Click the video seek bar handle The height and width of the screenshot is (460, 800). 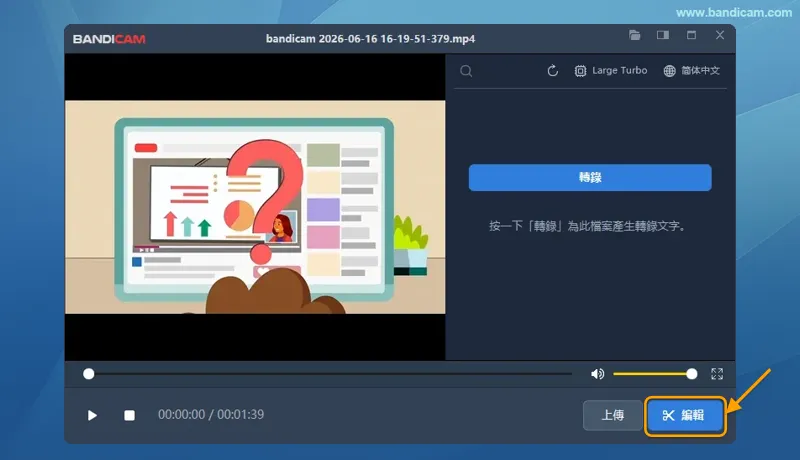point(89,374)
